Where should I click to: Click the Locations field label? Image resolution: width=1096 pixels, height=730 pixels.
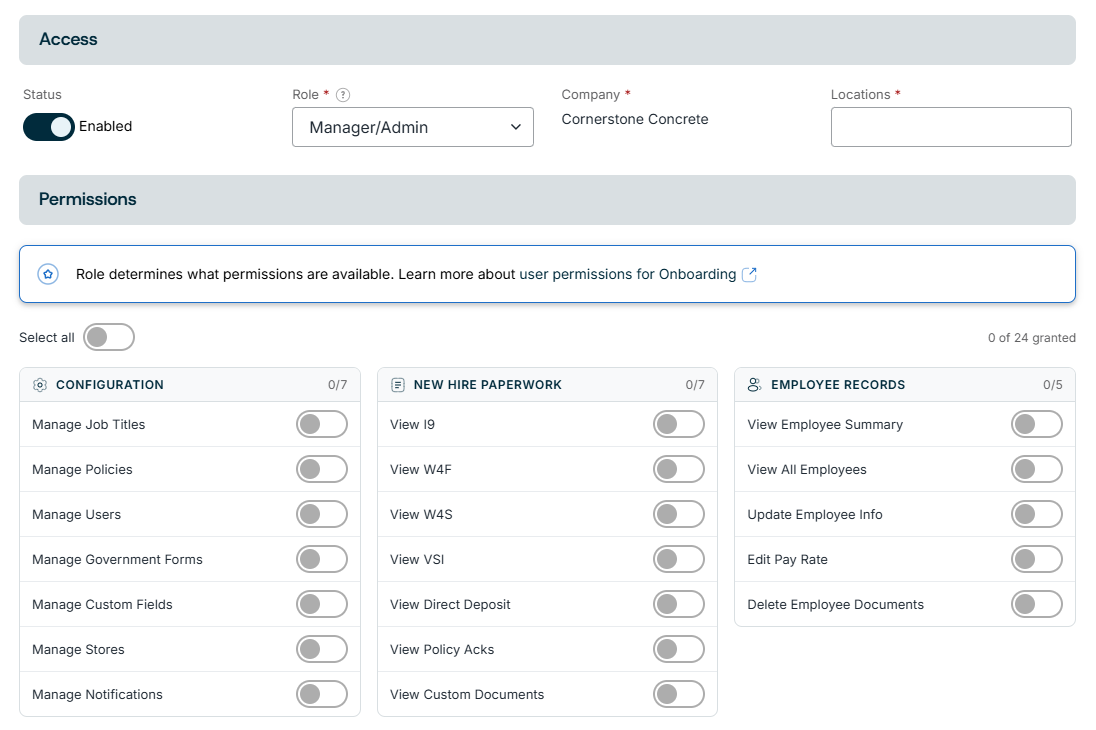coord(860,94)
